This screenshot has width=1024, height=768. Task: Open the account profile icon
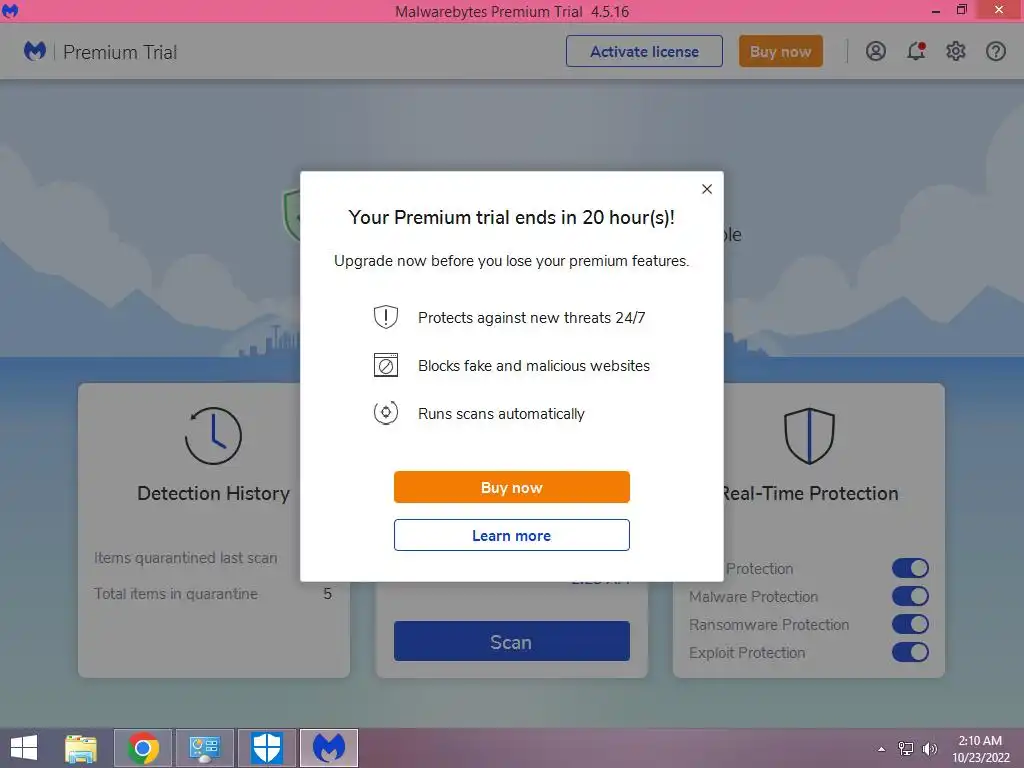point(876,51)
